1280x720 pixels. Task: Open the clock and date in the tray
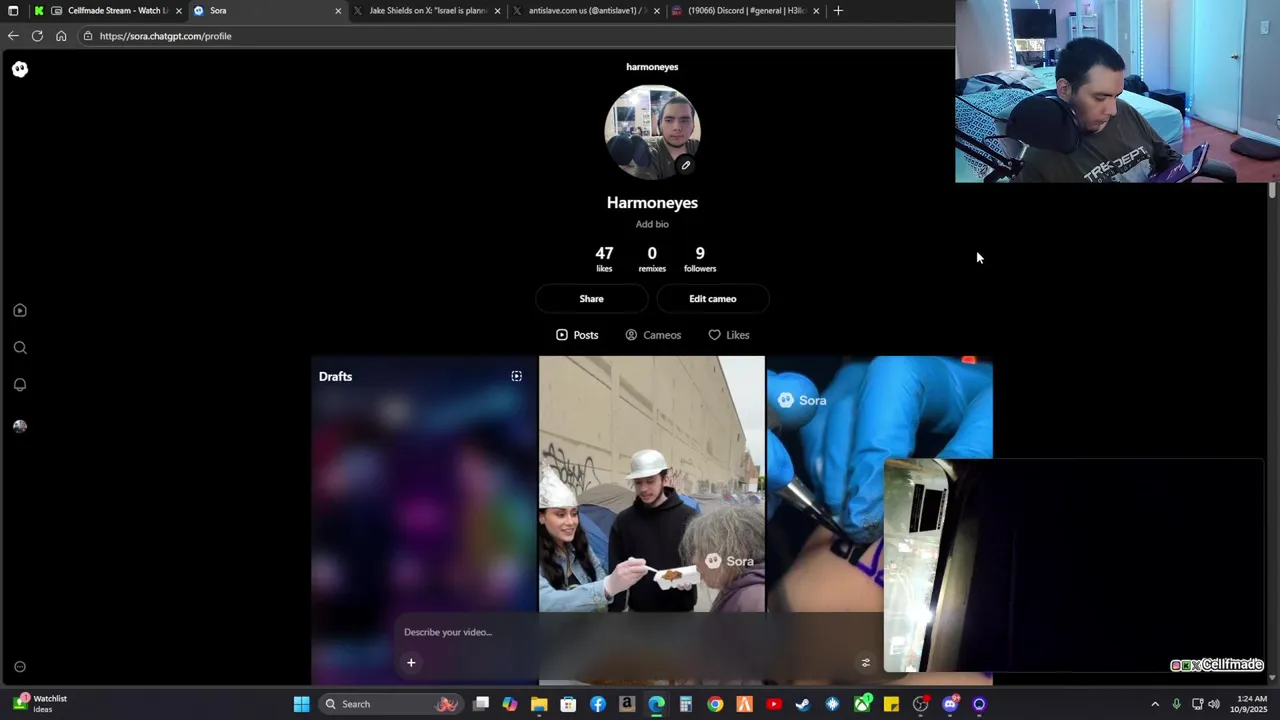click(x=1250, y=704)
